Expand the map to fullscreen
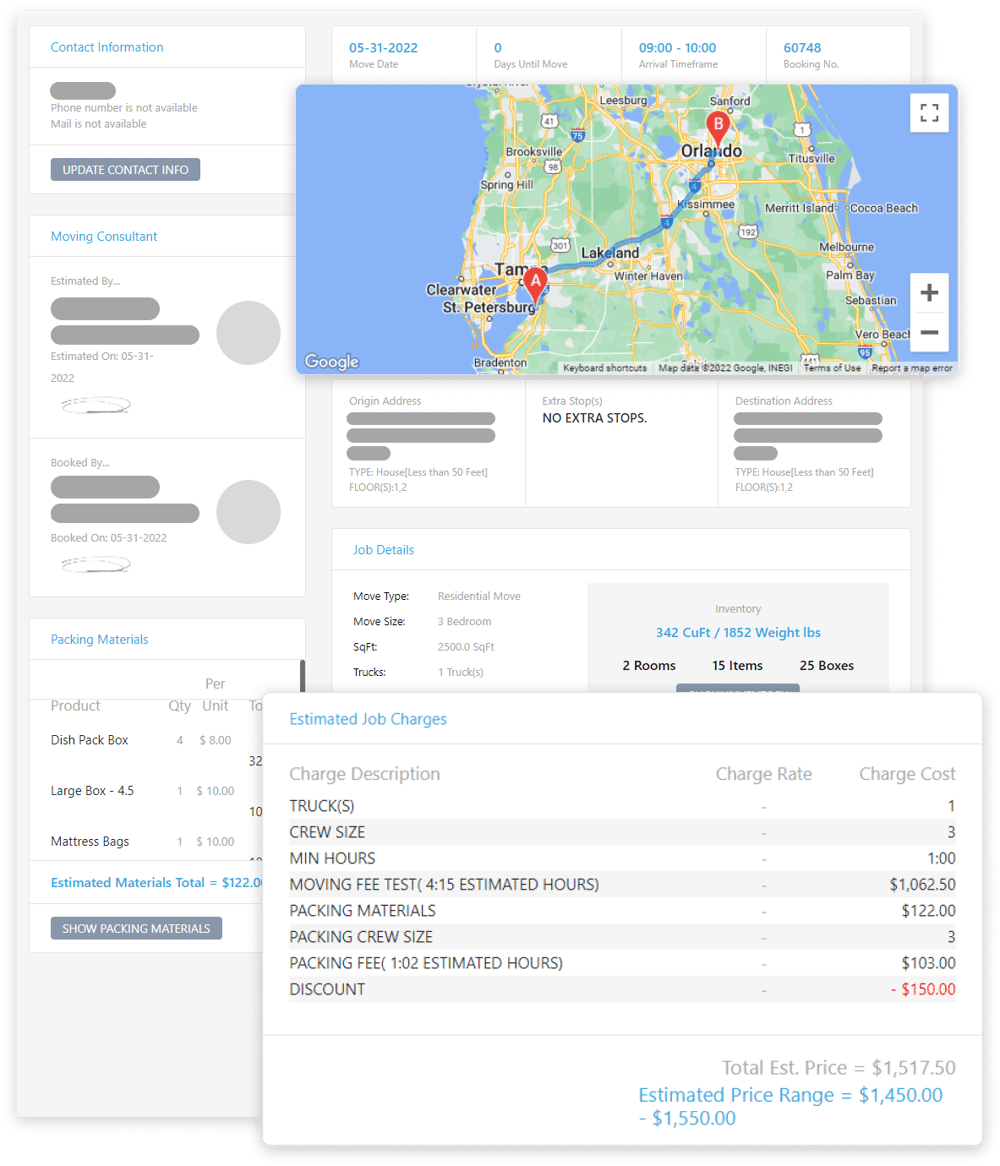This screenshot has height=1166, width=1000. [929, 113]
